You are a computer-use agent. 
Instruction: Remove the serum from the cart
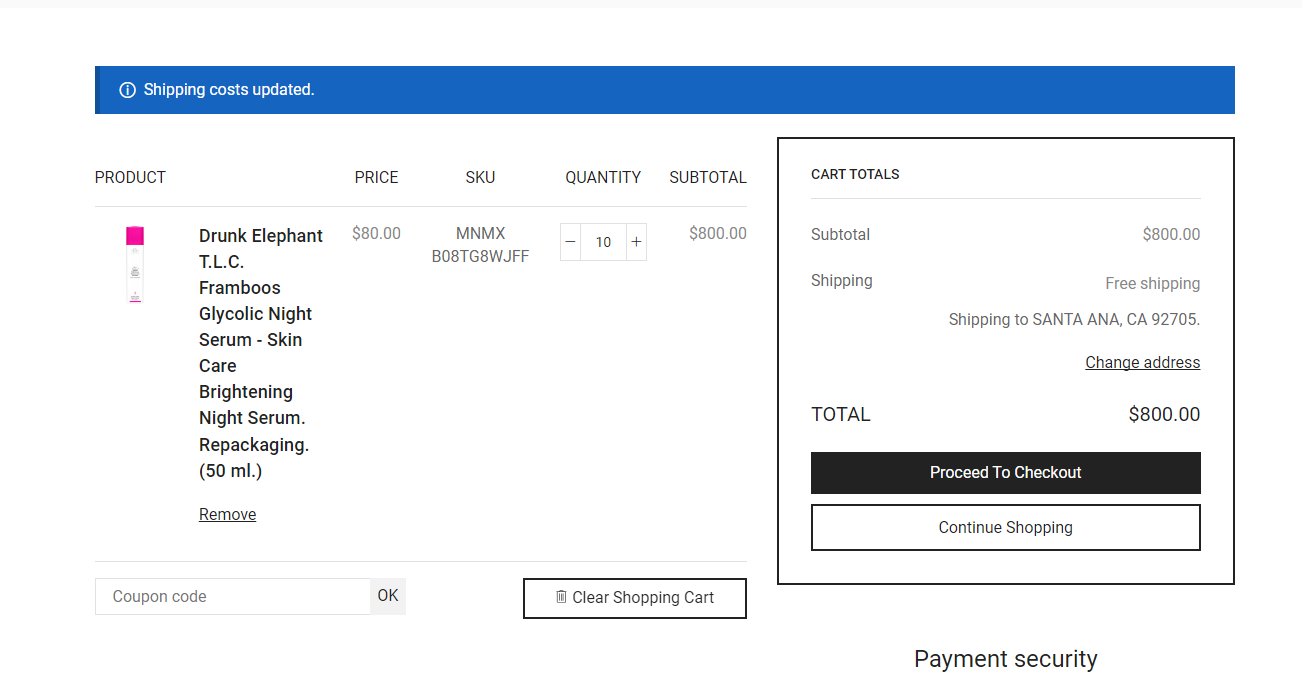pos(227,514)
